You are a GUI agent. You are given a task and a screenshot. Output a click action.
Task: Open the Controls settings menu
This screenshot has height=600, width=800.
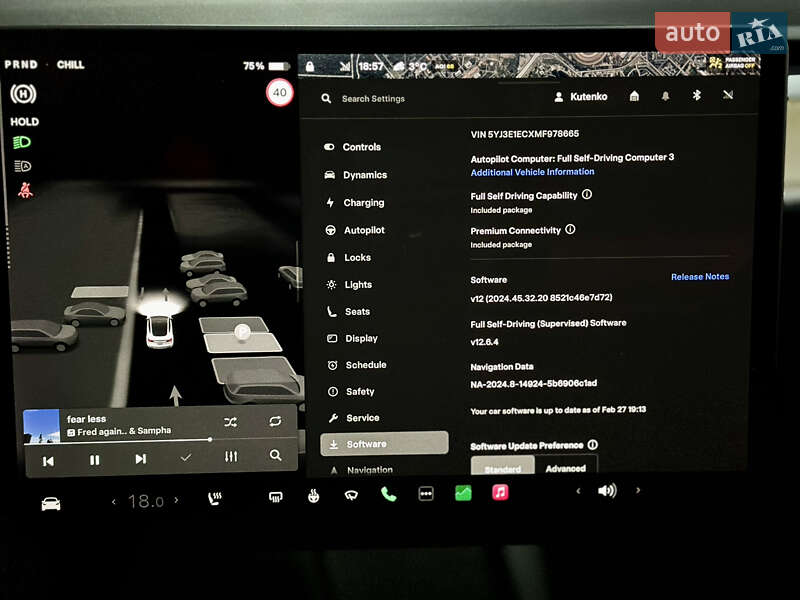[x=353, y=147]
